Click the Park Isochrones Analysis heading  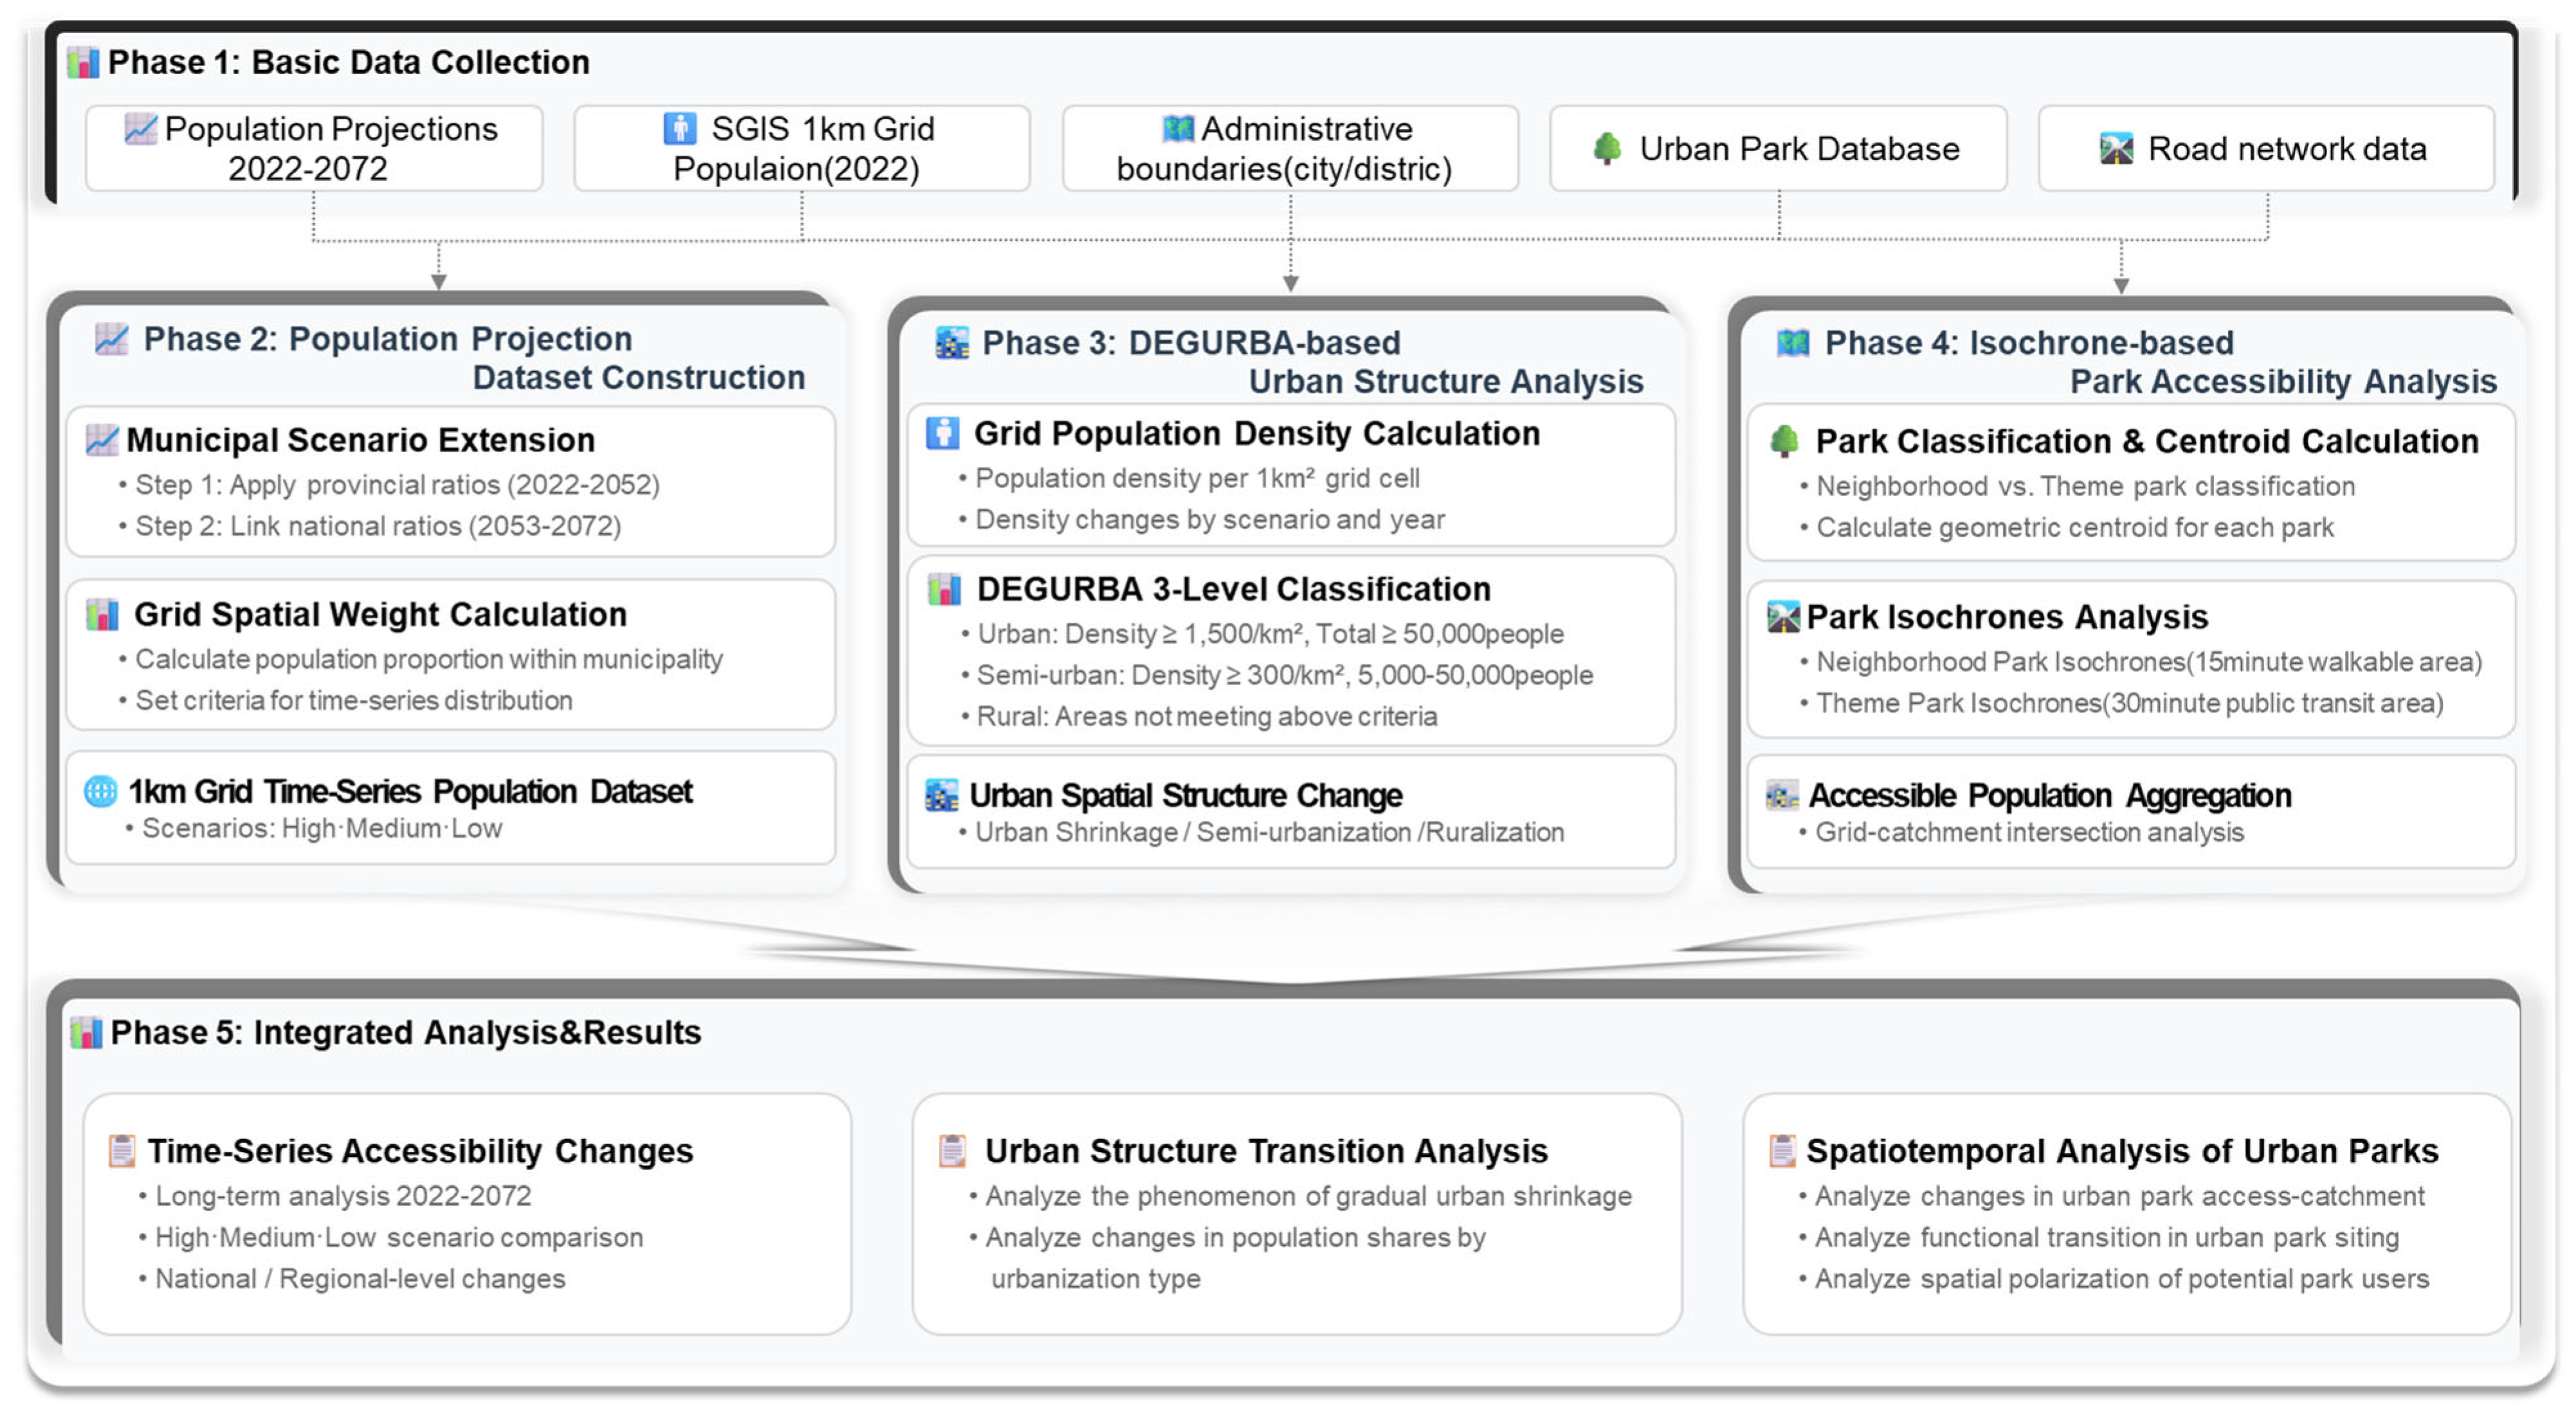tap(2006, 617)
